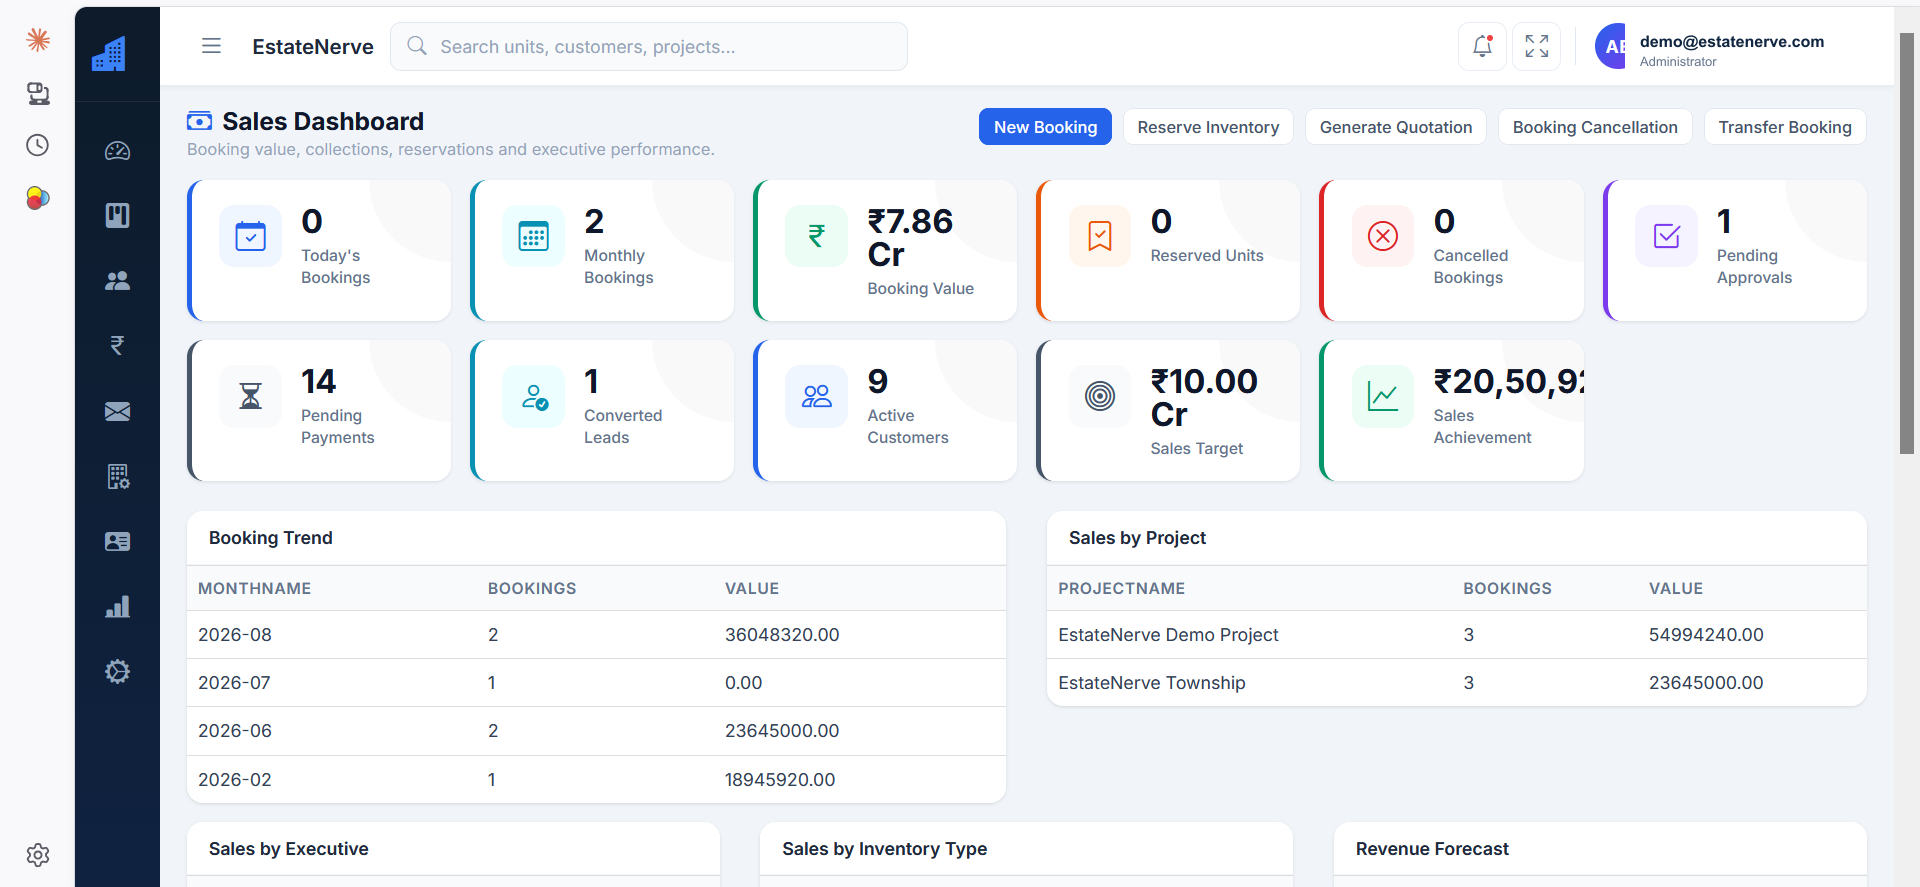Click EstateNerve Township row

point(1456,683)
